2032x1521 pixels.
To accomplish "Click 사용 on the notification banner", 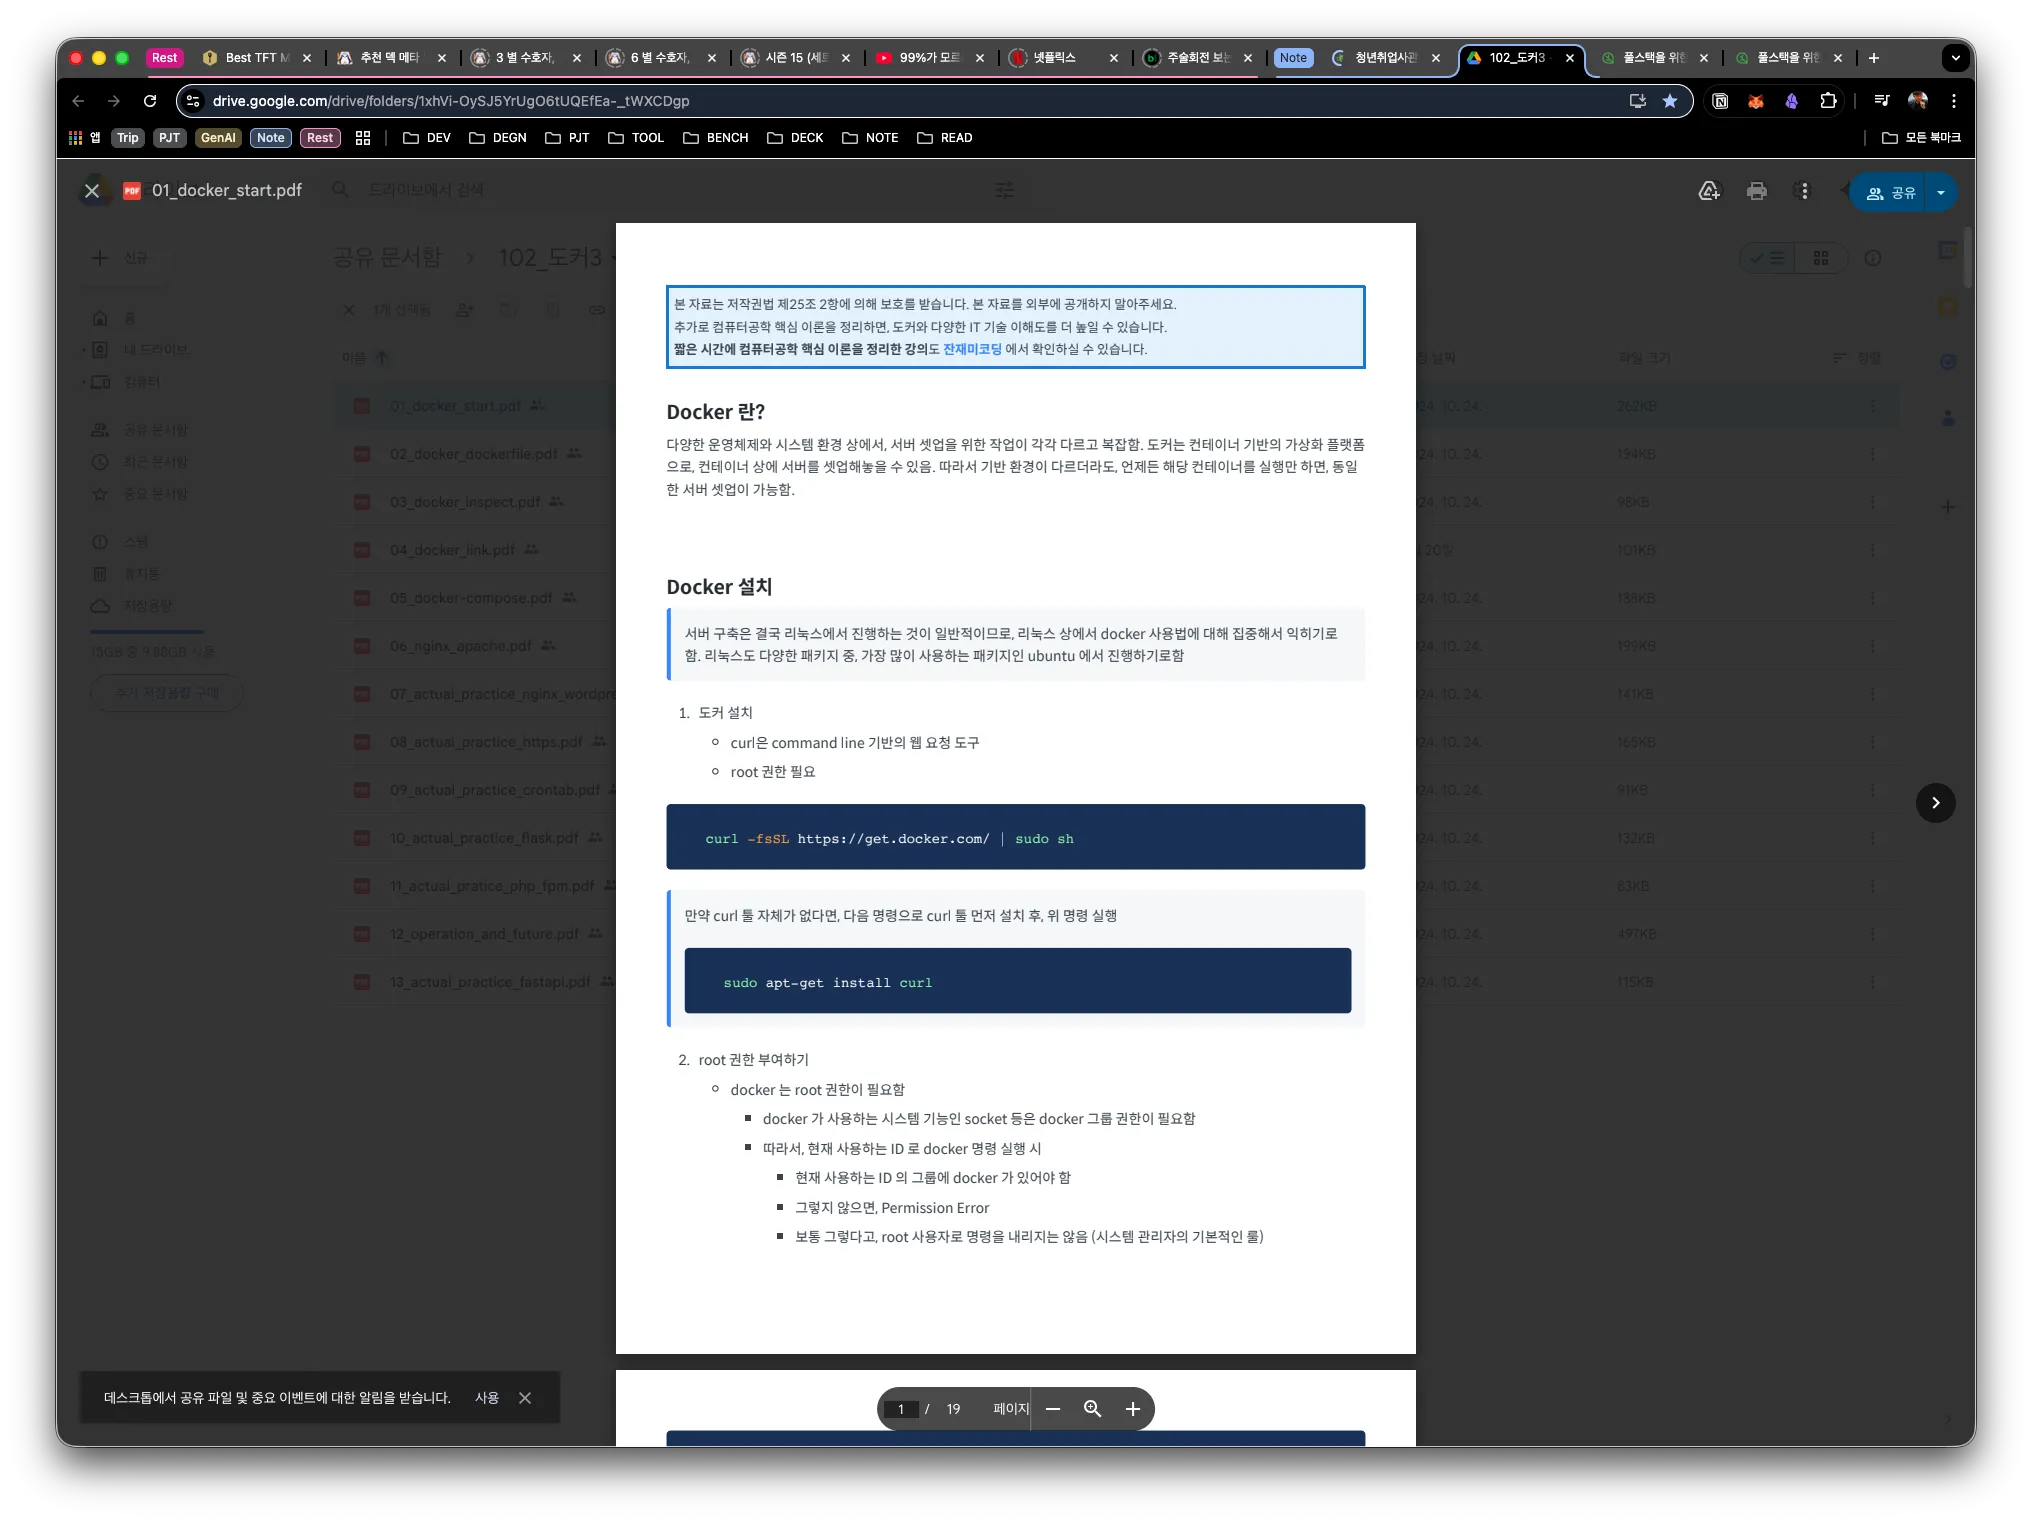I will pos(487,1398).
